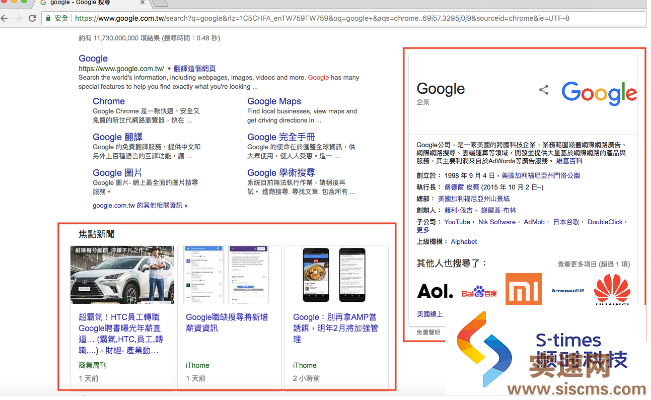Open the DoubleClick subsidiary link
The height and width of the screenshot is (400, 651).
tap(604, 222)
